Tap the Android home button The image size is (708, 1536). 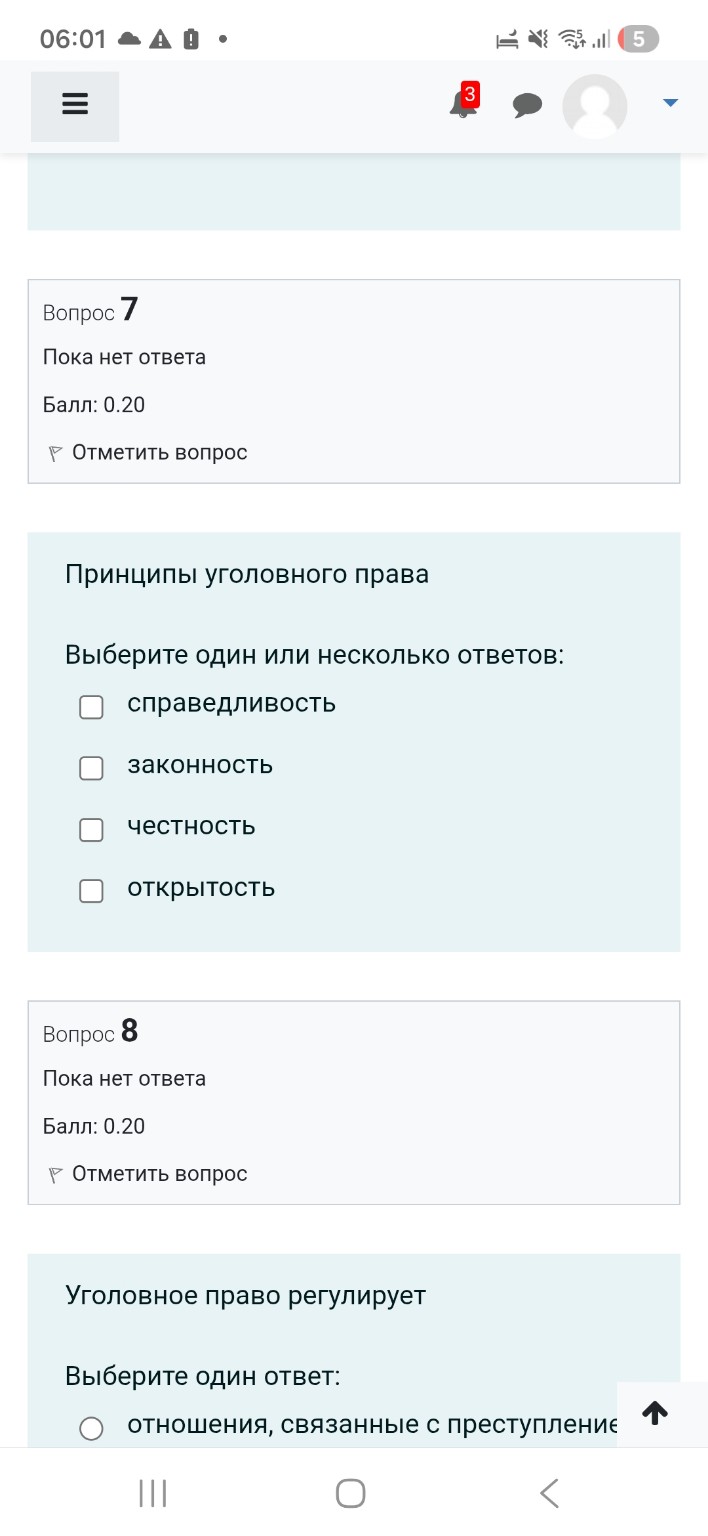pyautogui.click(x=350, y=1492)
